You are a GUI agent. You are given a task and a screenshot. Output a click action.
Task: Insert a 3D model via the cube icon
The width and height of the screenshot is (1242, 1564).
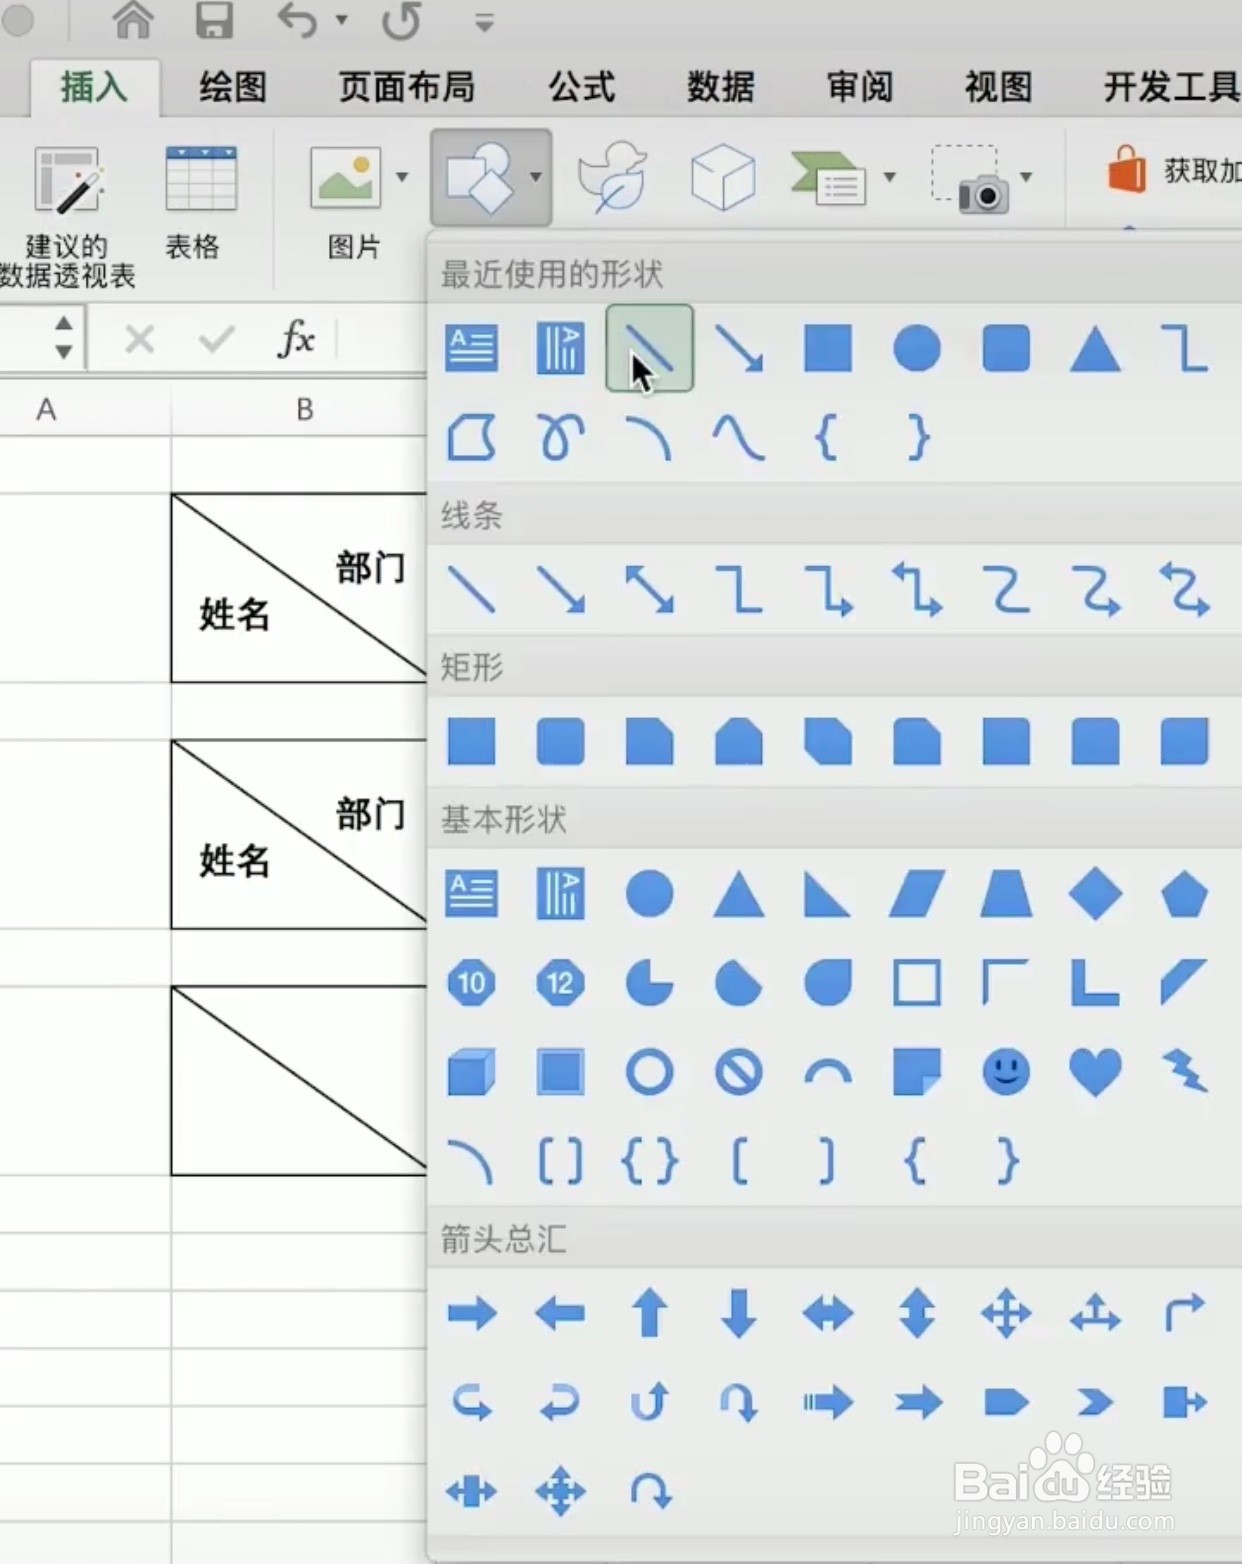click(x=722, y=178)
